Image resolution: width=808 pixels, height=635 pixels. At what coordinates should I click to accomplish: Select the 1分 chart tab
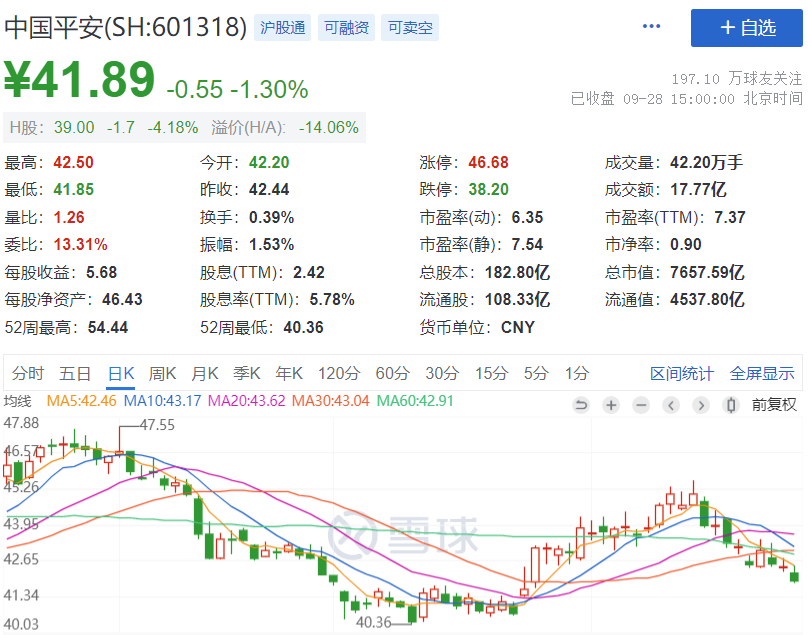coord(577,373)
